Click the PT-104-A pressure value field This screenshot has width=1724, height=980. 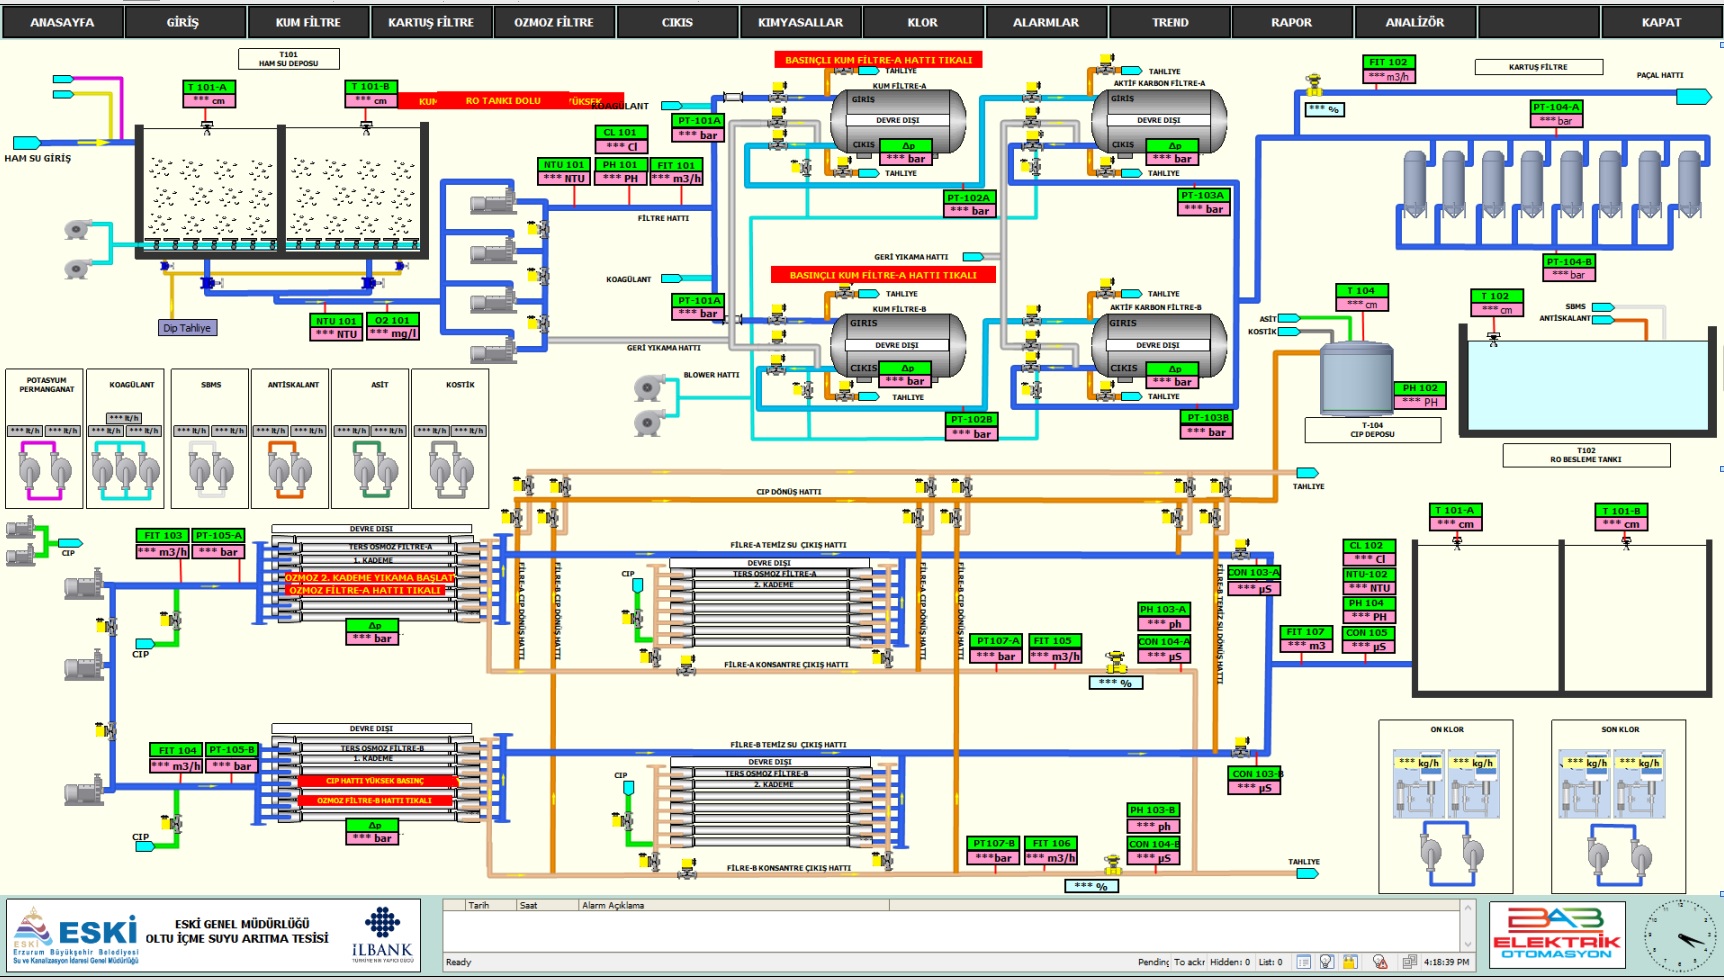[x=1555, y=121]
